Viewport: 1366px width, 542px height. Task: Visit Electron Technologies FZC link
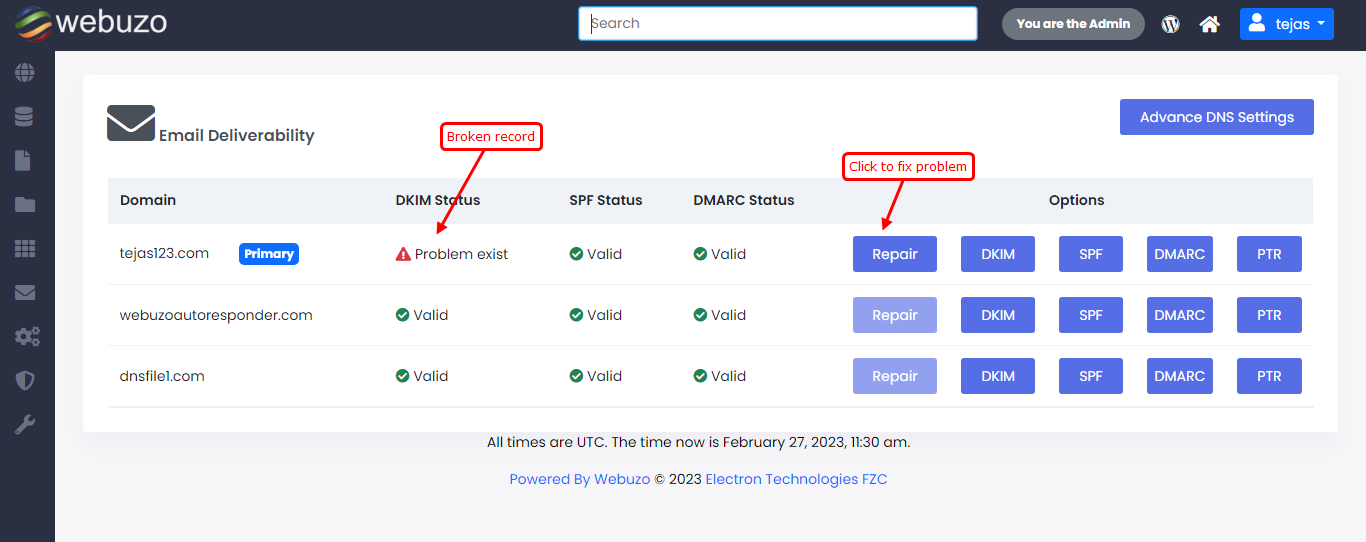[x=796, y=479]
